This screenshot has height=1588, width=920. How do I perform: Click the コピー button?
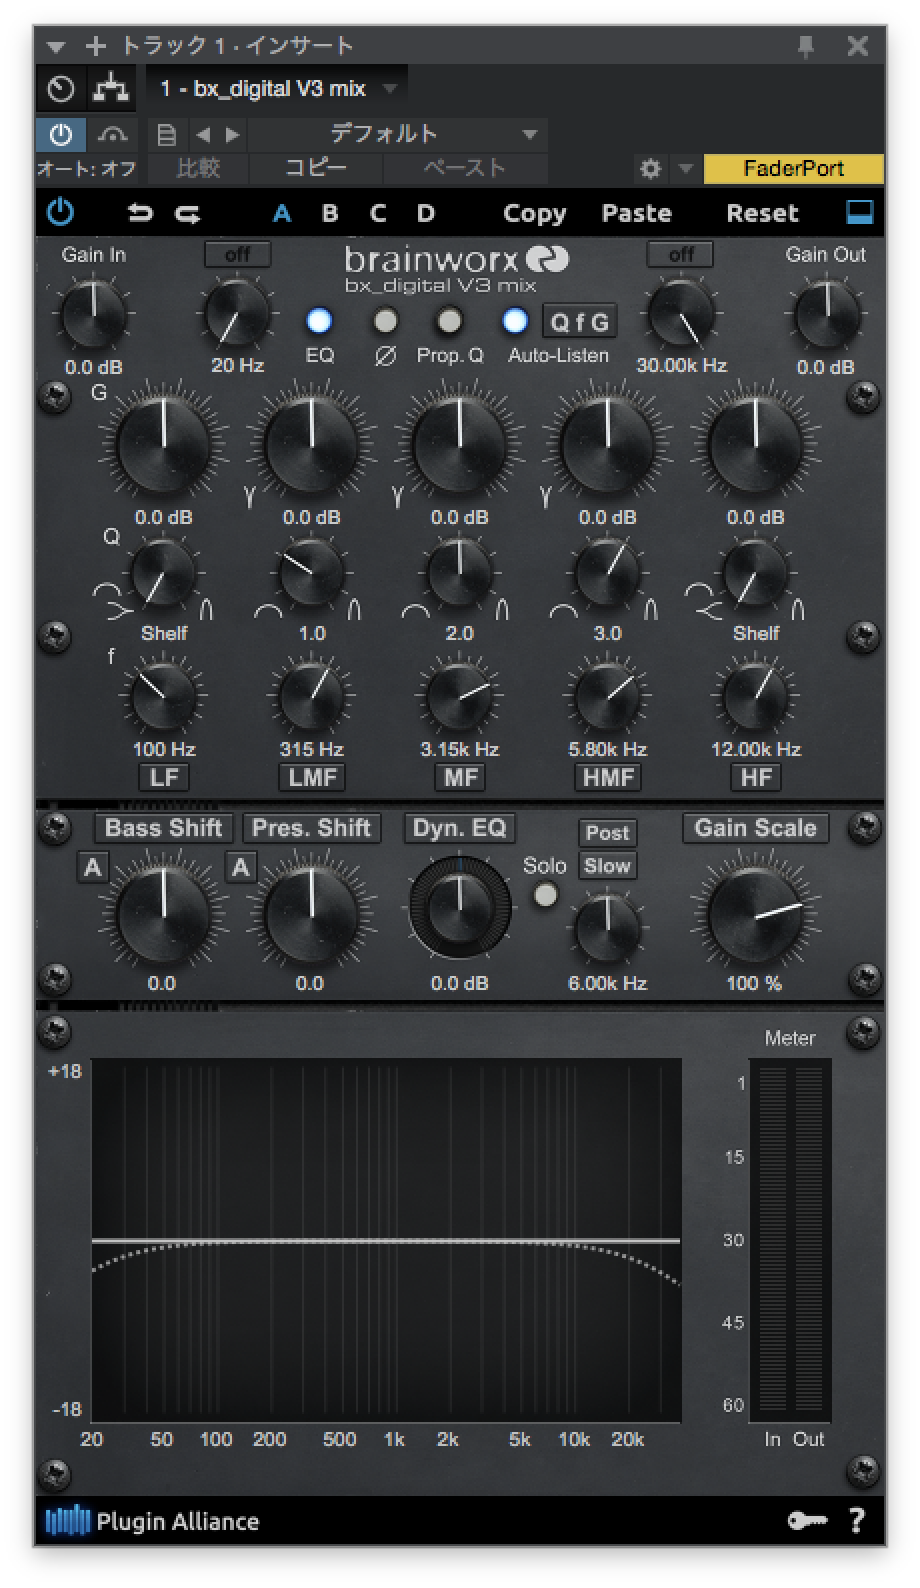316,168
